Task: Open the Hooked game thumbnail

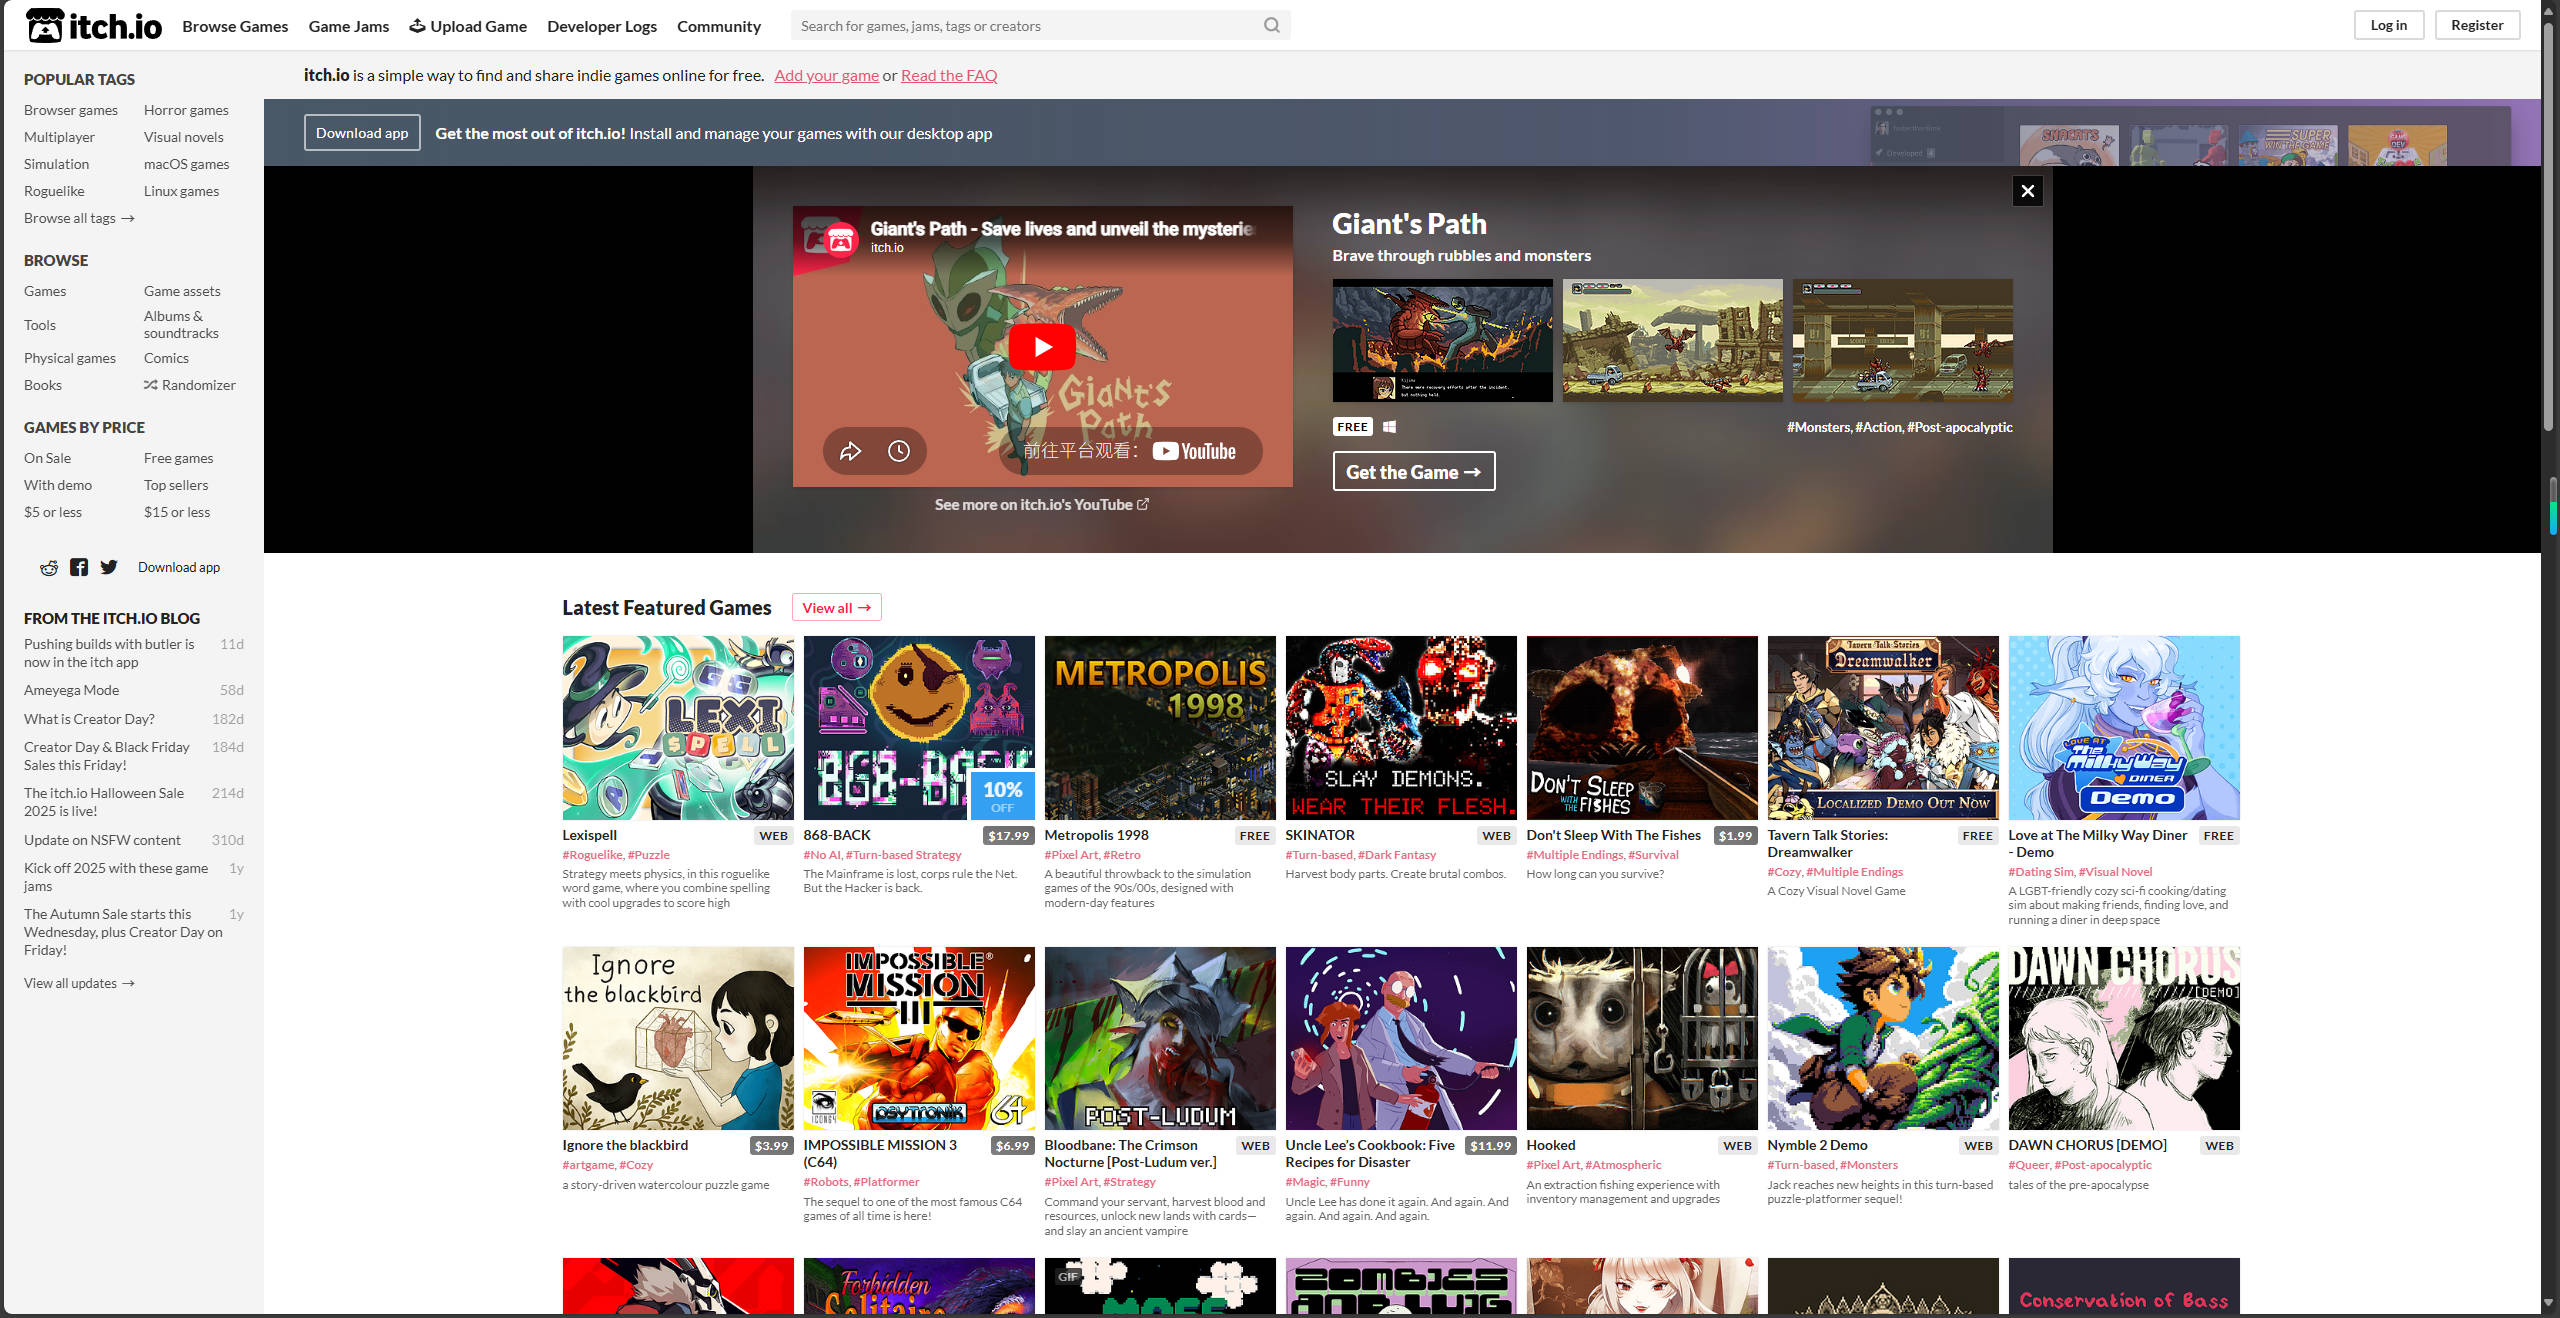Action: tap(1642, 1039)
